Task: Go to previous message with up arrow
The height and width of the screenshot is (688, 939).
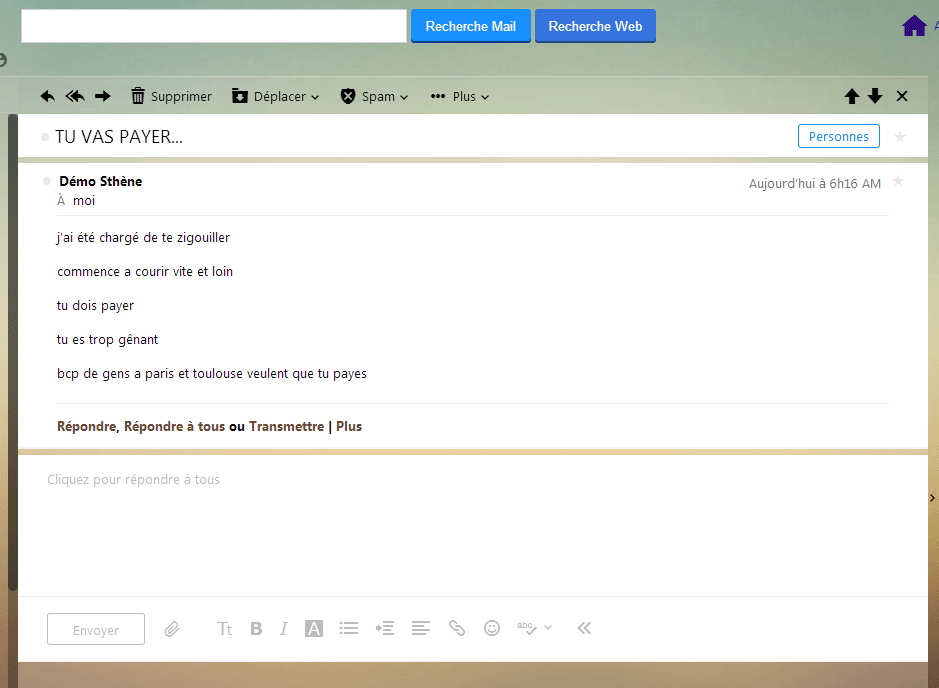Action: click(x=852, y=97)
